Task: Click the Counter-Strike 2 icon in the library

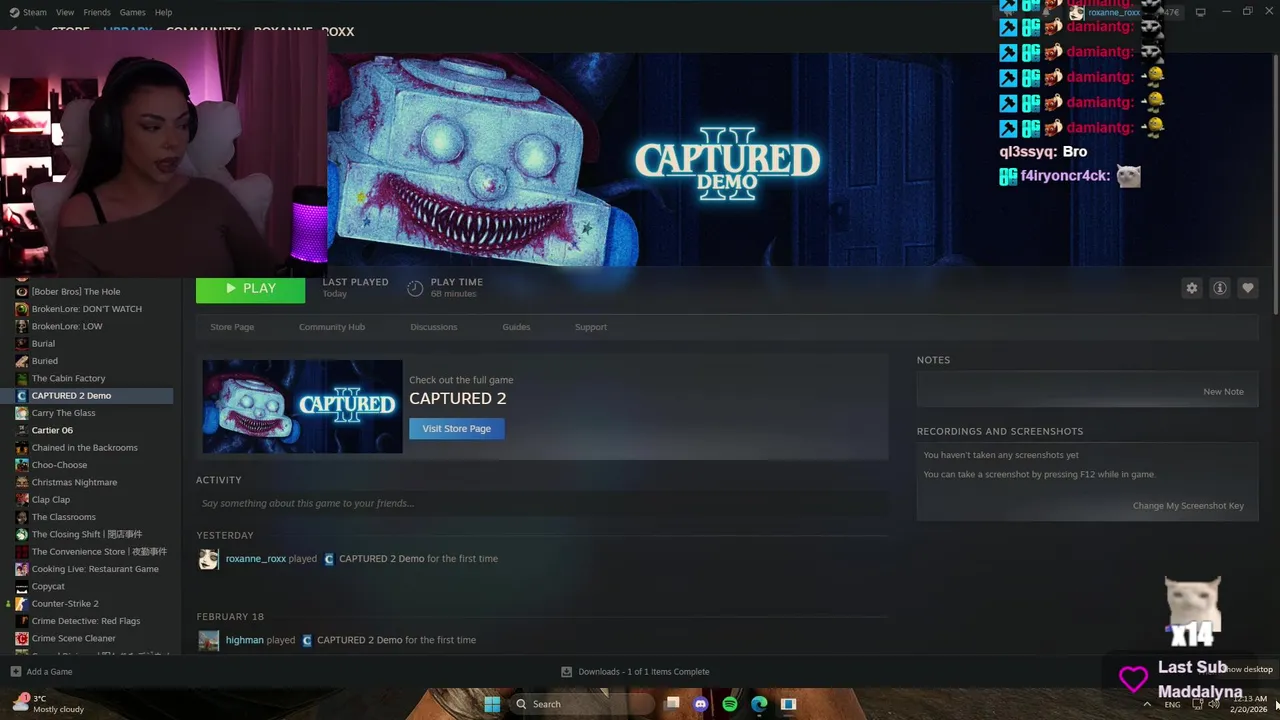Action: point(22,604)
